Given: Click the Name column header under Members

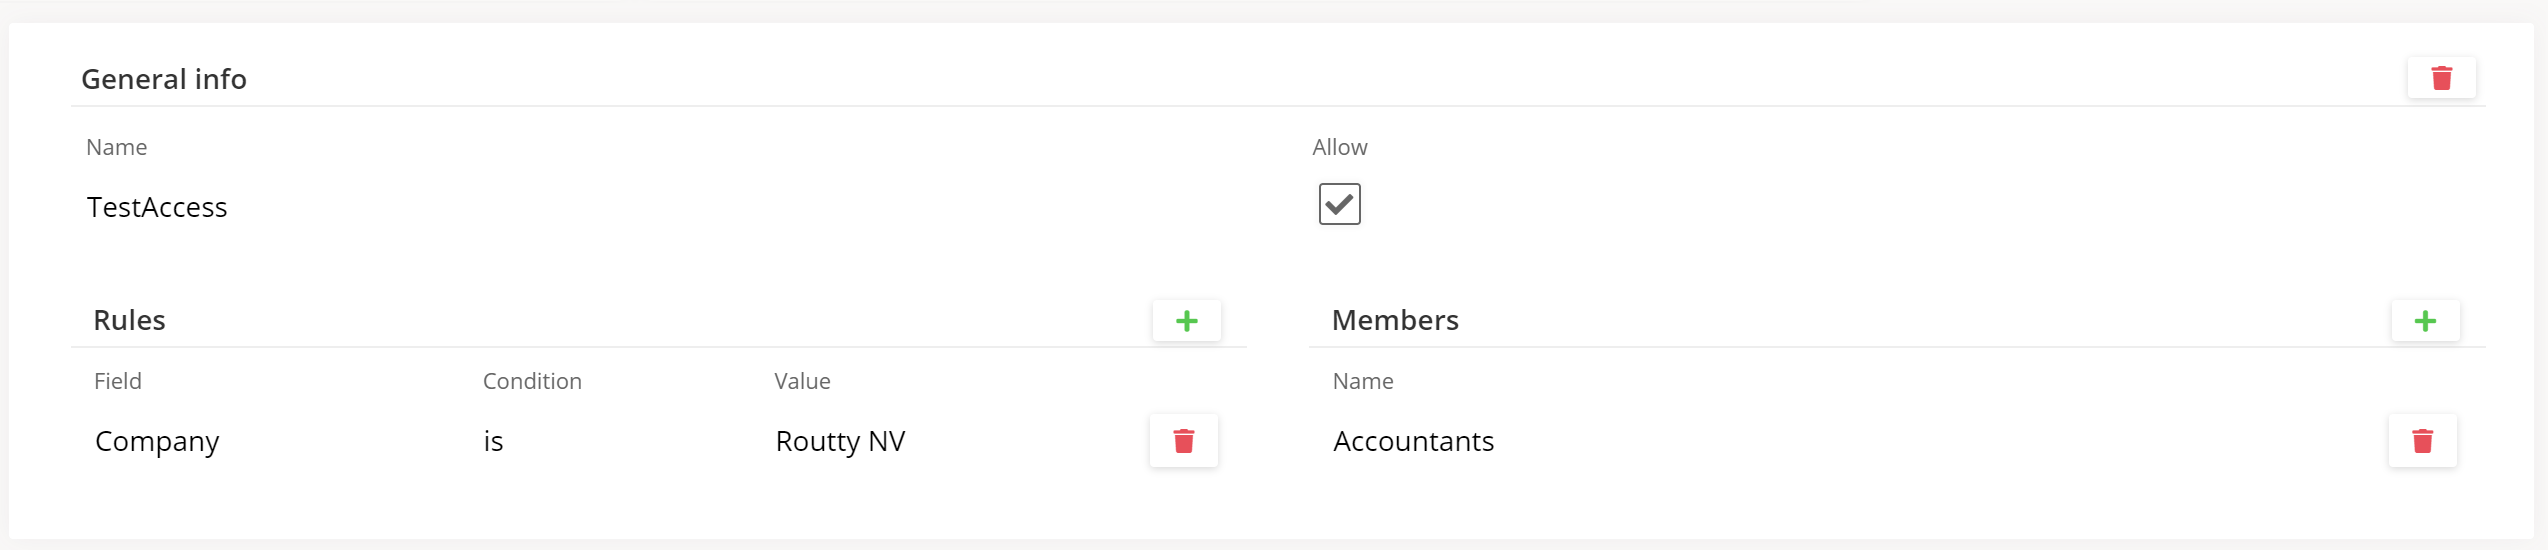Looking at the screenshot, I should (x=1363, y=381).
